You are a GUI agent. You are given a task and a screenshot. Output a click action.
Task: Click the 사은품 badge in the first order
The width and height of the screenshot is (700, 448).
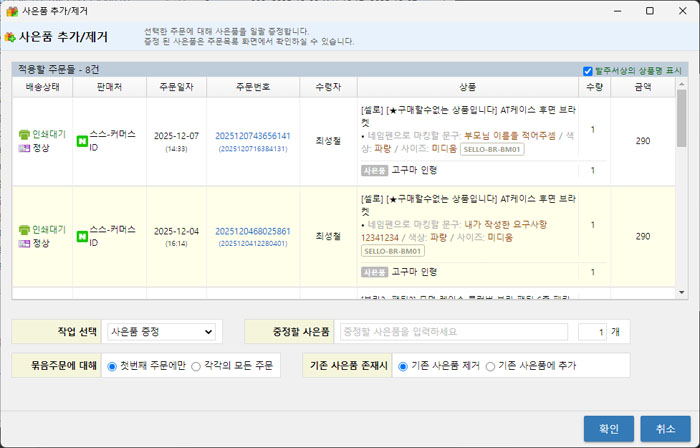[x=374, y=170]
